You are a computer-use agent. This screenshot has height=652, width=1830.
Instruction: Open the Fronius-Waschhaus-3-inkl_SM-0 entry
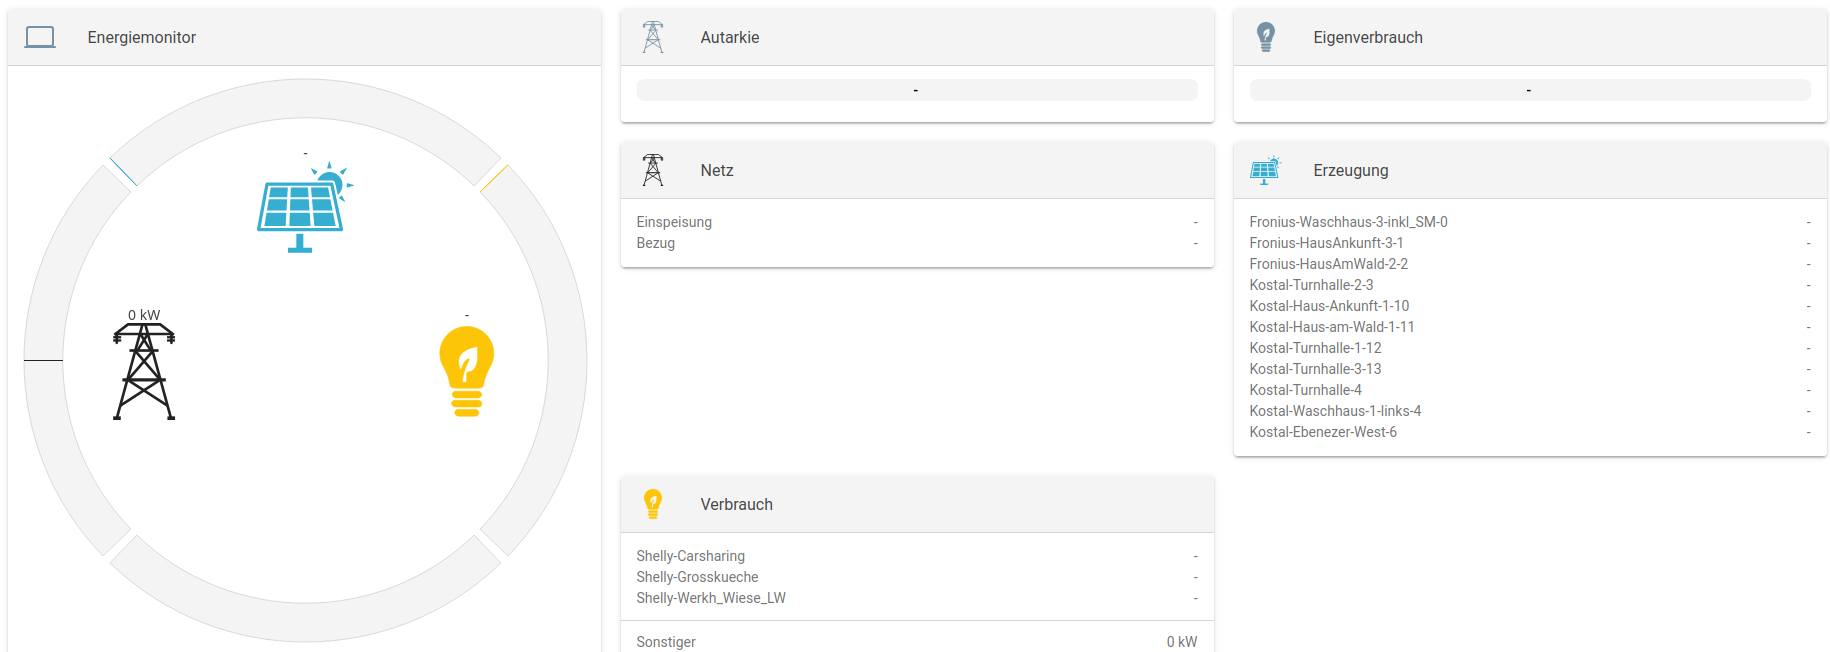pos(1348,222)
